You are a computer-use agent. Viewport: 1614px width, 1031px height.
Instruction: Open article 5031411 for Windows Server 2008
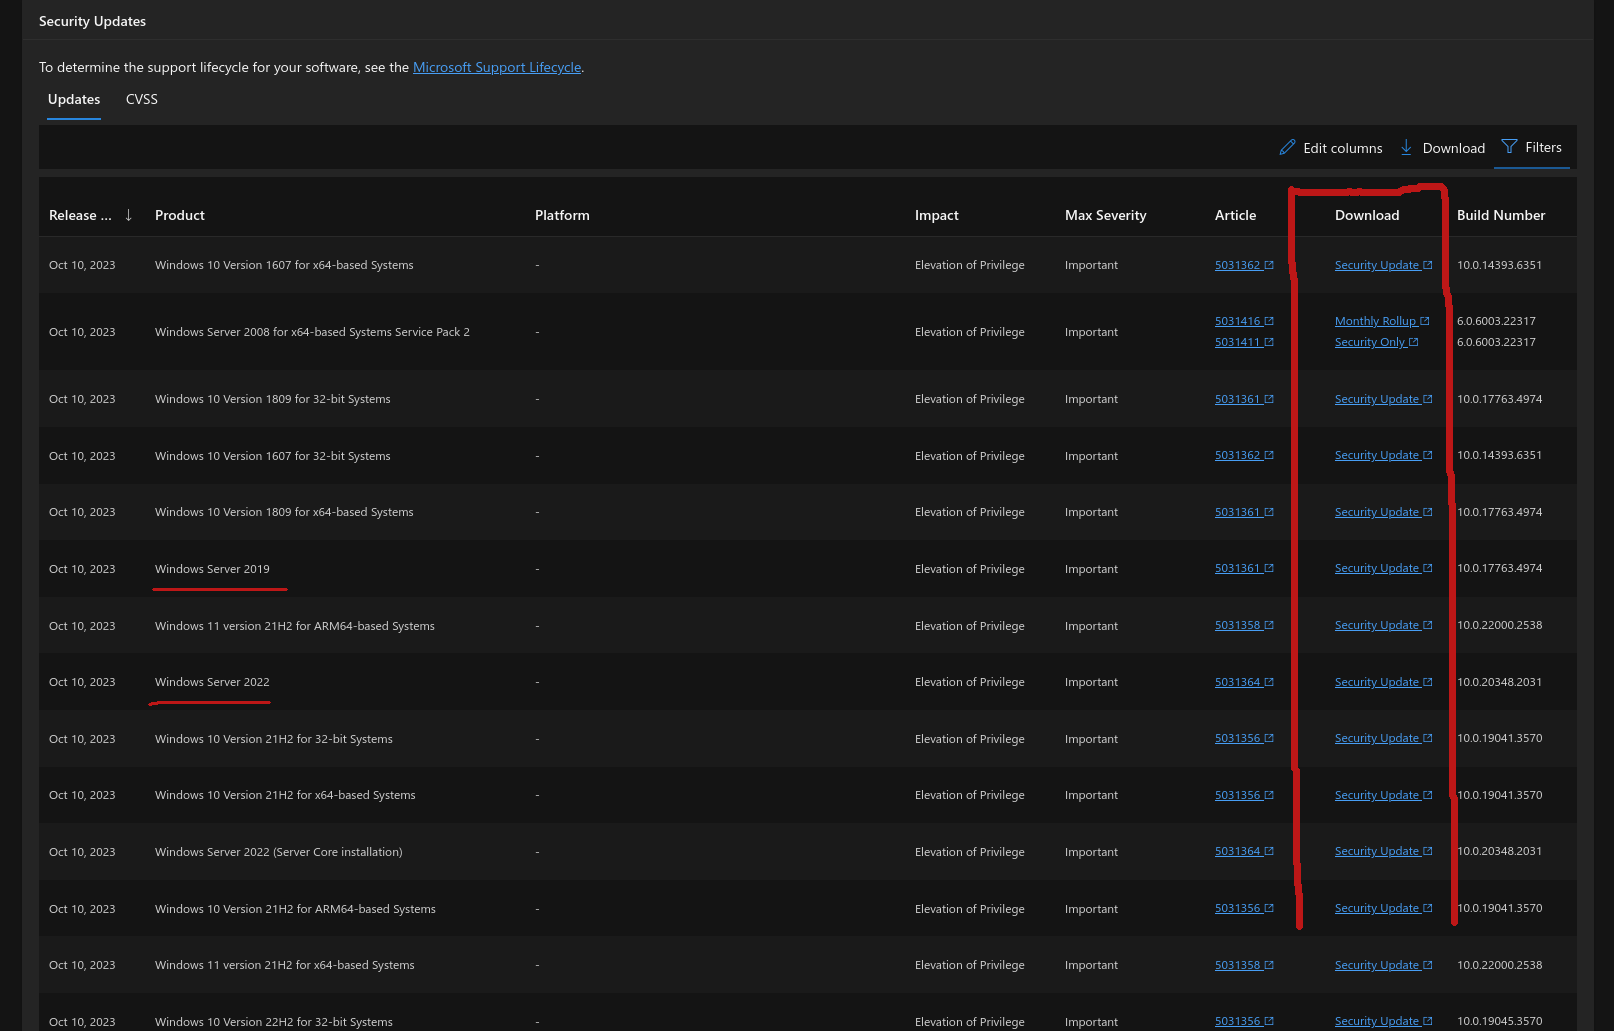coord(1244,342)
